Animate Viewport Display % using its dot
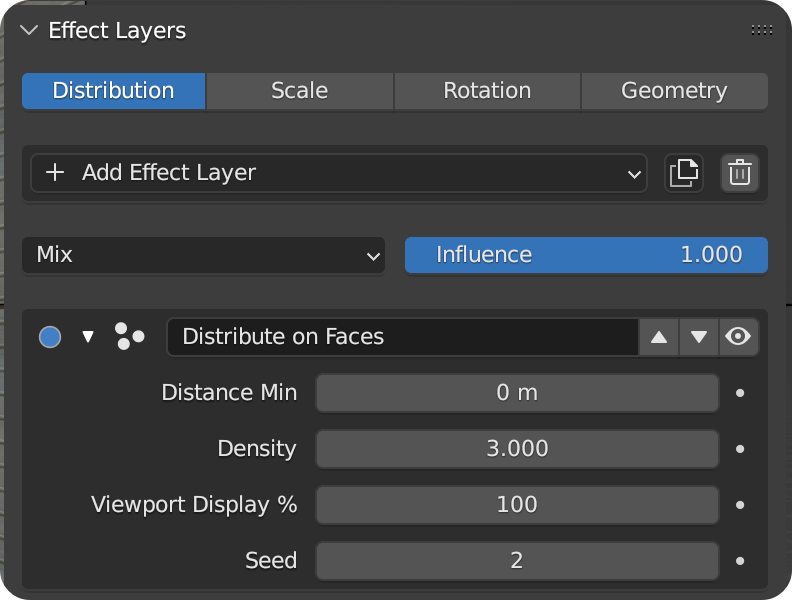The width and height of the screenshot is (792, 600). click(740, 505)
